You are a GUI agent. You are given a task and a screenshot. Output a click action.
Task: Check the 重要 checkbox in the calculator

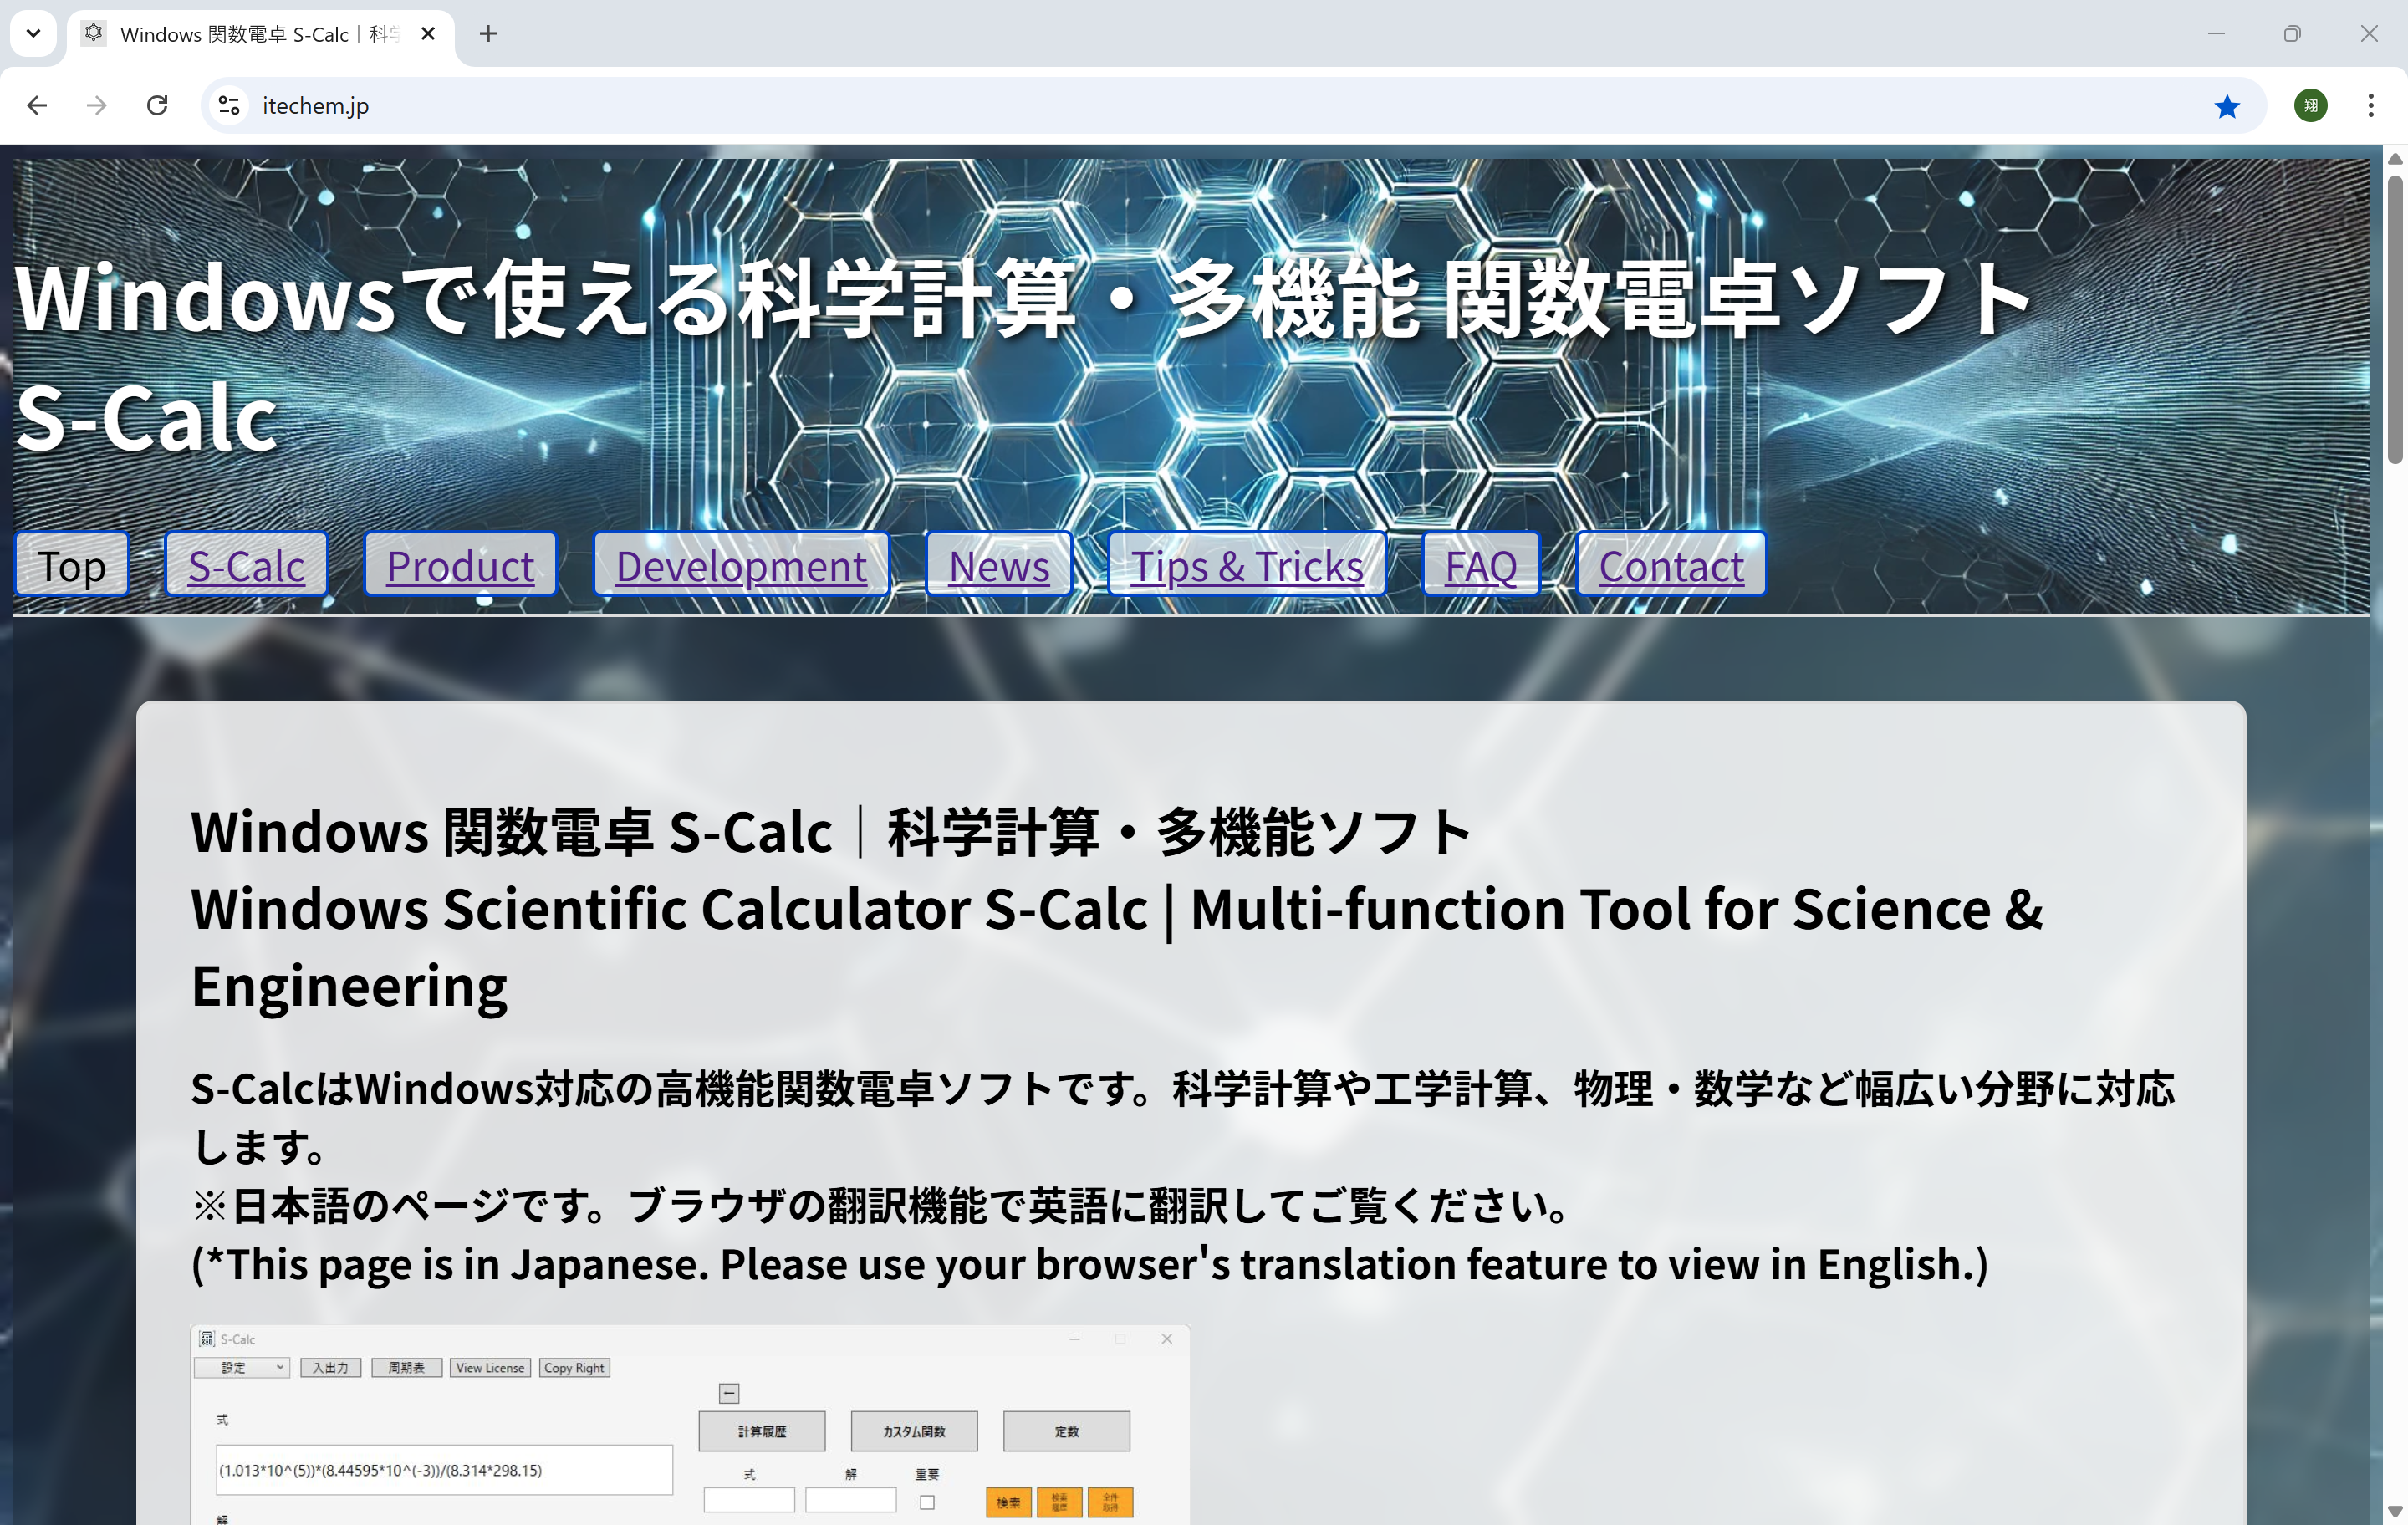[x=926, y=1501]
